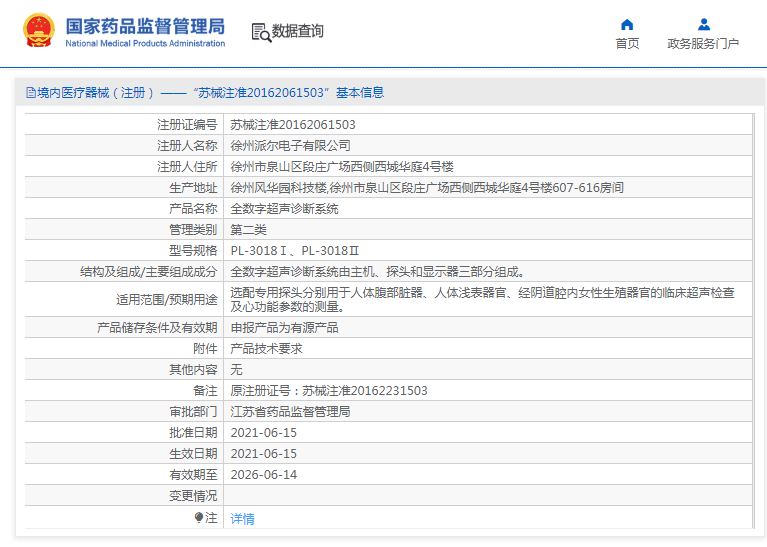Go to 首页 text label
The image size is (767, 547).
point(627,44)
